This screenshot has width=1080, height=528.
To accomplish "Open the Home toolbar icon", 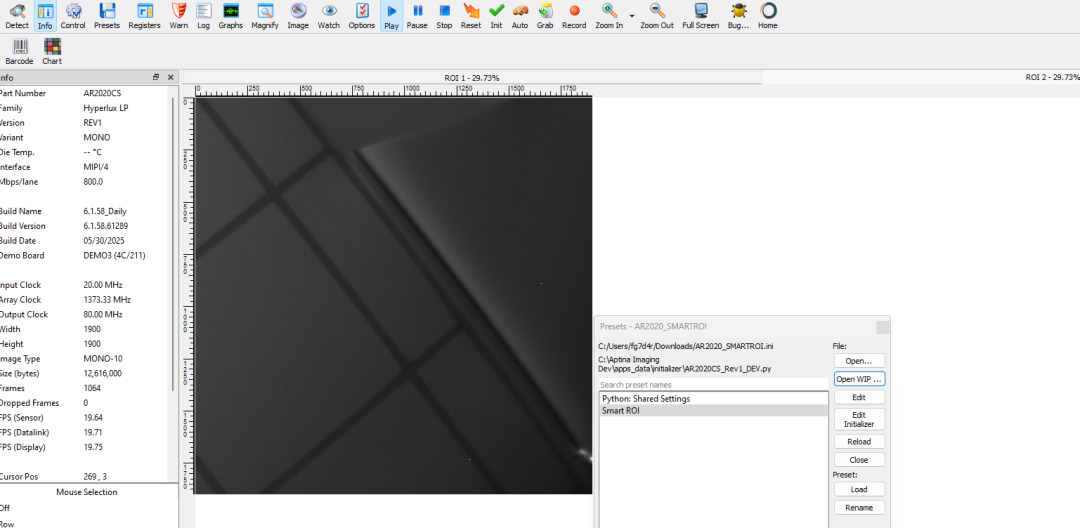I will pyautogui.click(x=768, y=16).
